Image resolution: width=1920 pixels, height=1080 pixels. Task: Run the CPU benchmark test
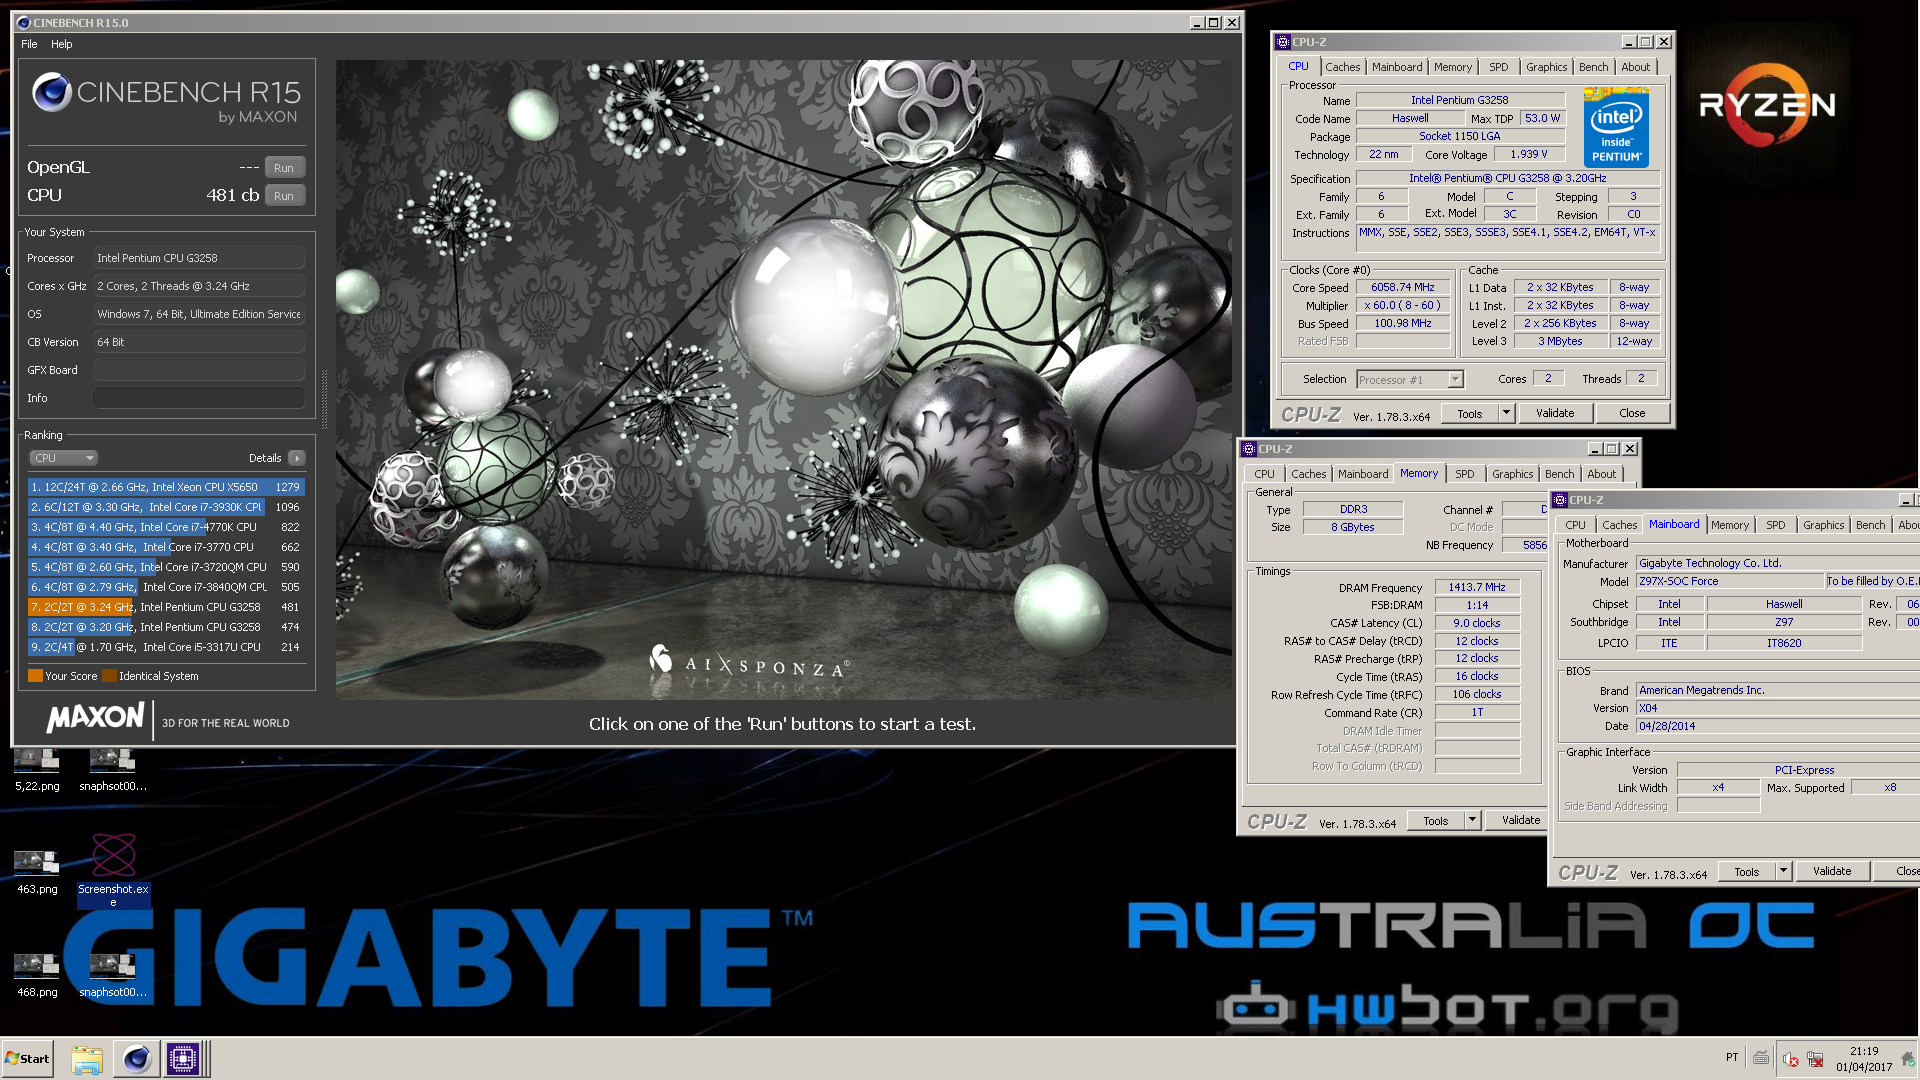click(284, 196)
